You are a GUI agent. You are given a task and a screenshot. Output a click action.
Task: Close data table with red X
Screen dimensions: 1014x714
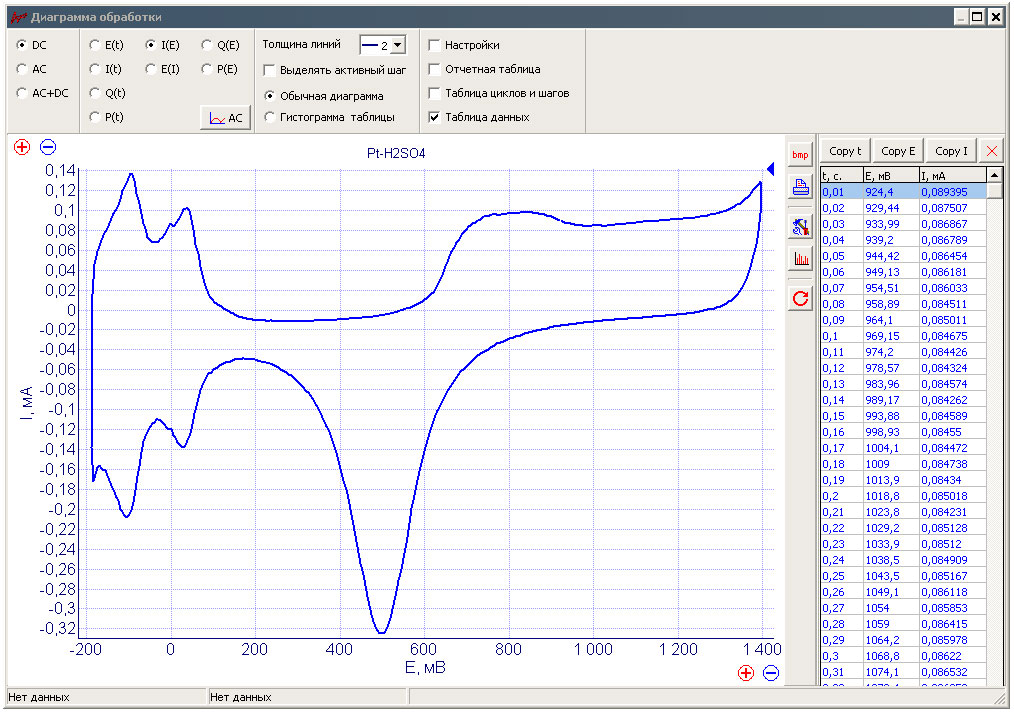[991, 151]
